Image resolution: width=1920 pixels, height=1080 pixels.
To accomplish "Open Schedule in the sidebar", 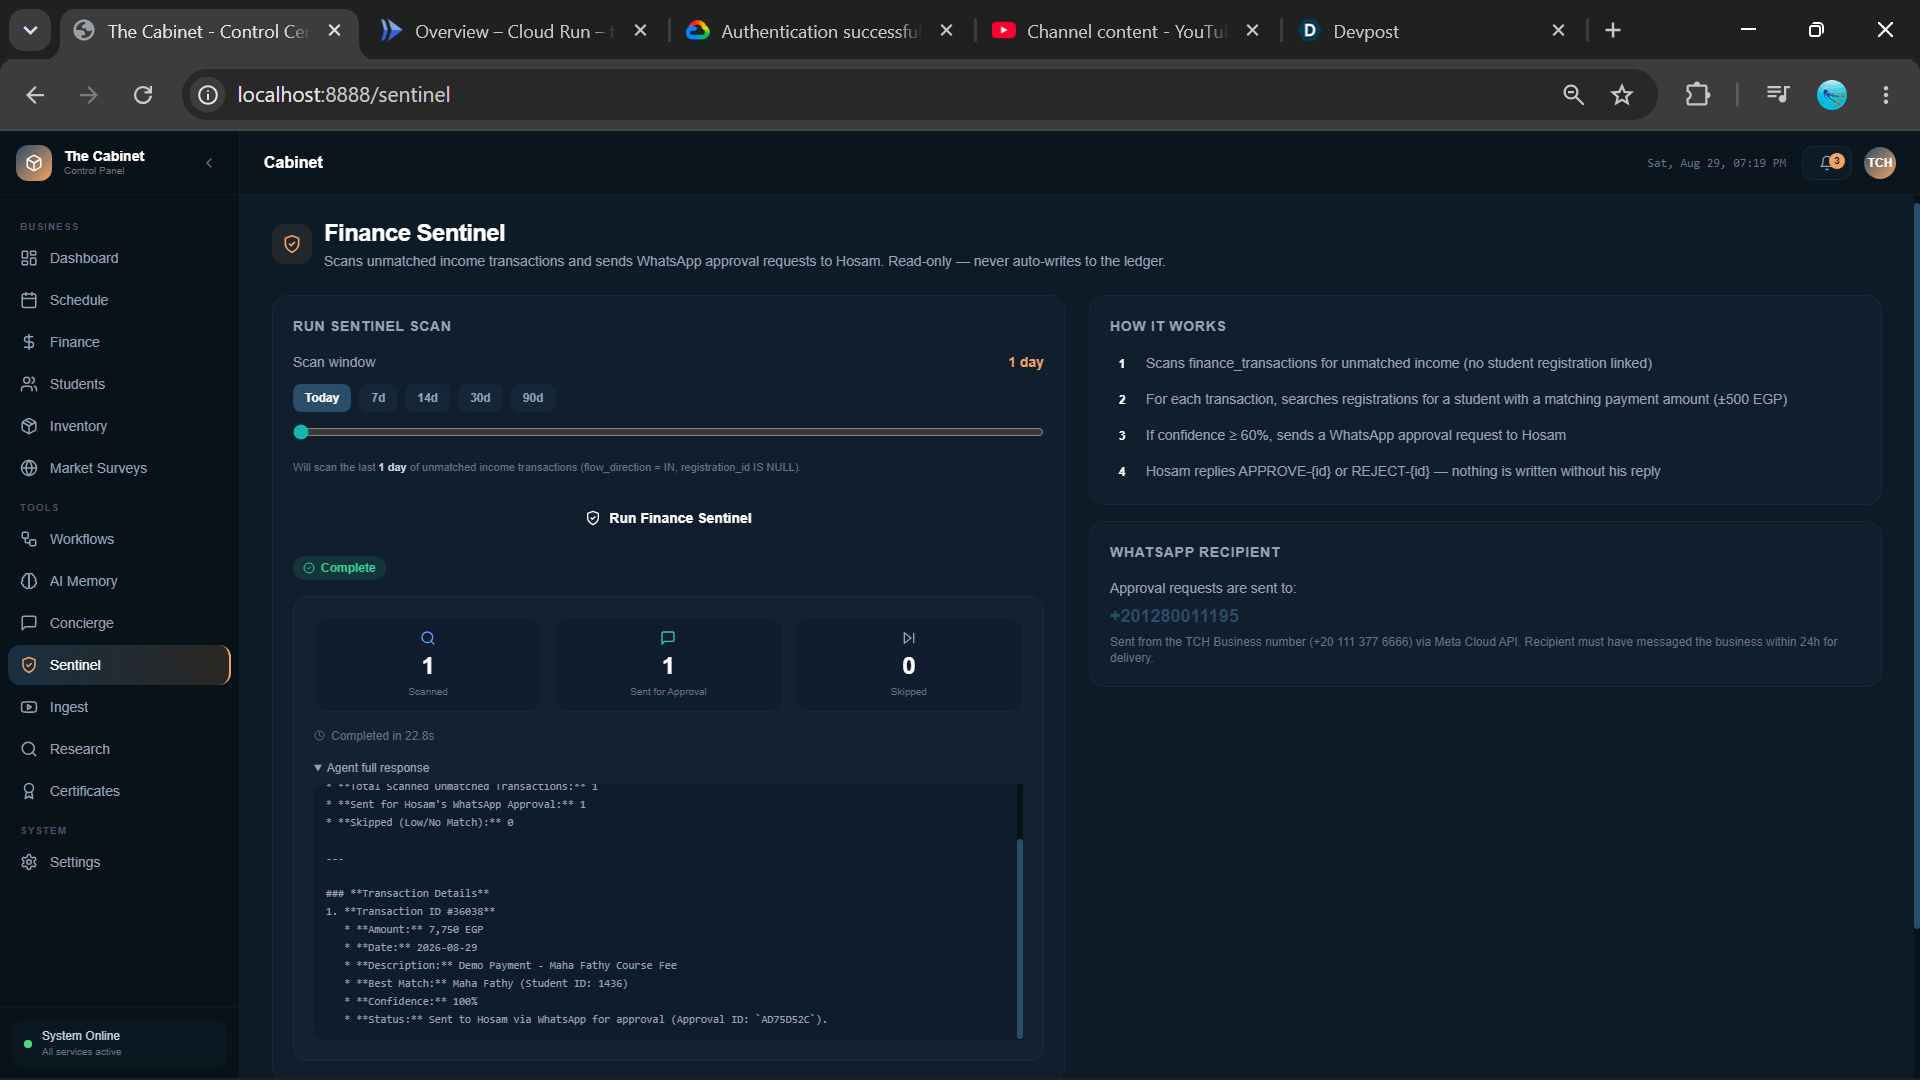I will 119,300.
